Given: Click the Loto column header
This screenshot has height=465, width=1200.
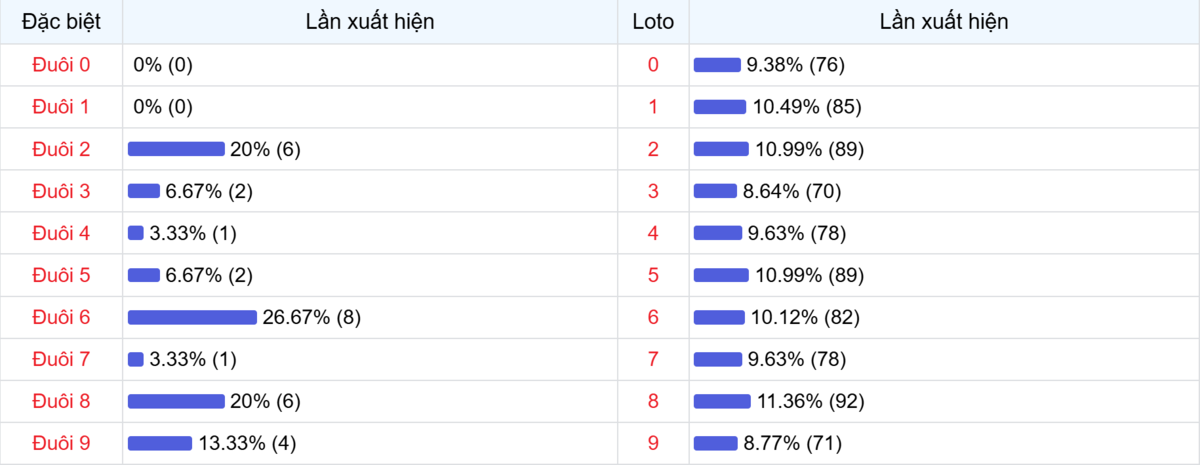Looking at the screenshot, I should click(x=653, y=21).
